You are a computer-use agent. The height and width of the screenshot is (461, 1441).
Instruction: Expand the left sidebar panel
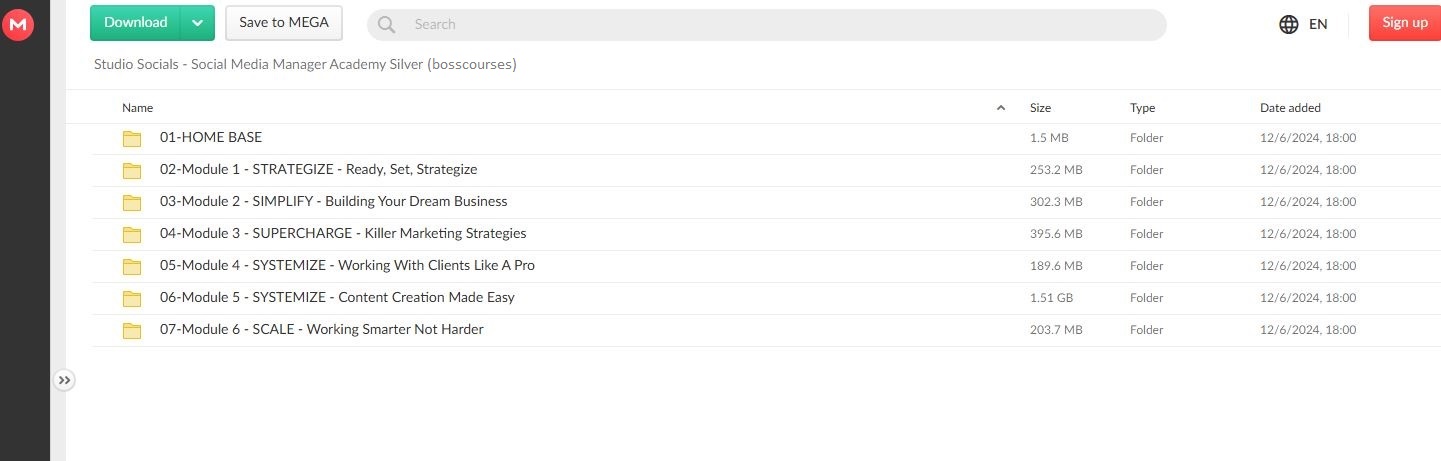pos(64,380)
